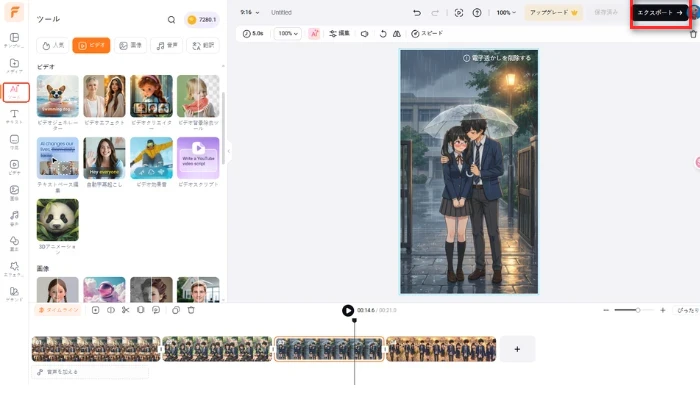Click the FlexClip orange F logo
The image size is (700, 400).
pos(14,12)
